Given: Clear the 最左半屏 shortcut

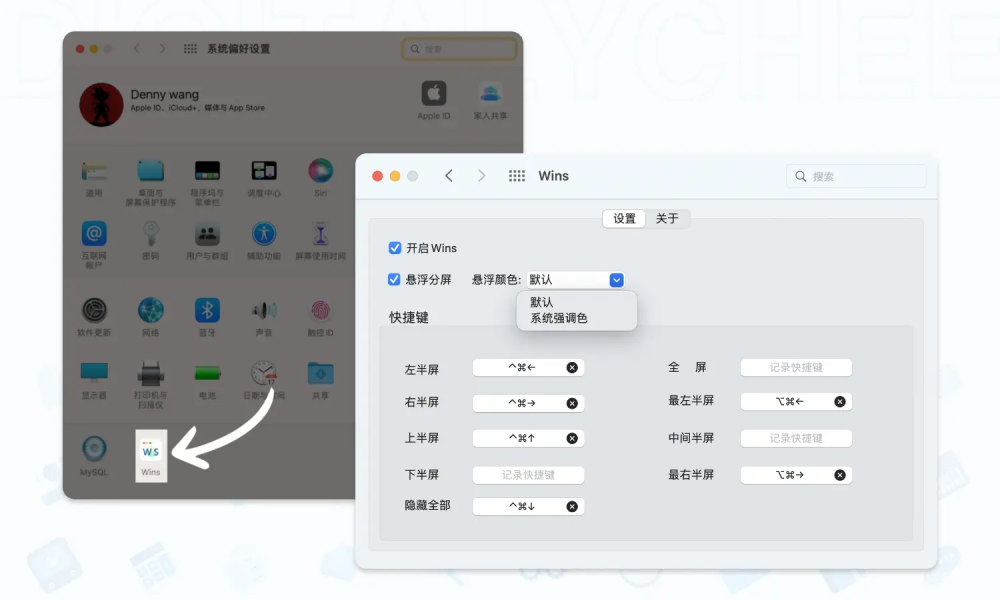Looking at the screenshot, I should click(x=840, y=402).
